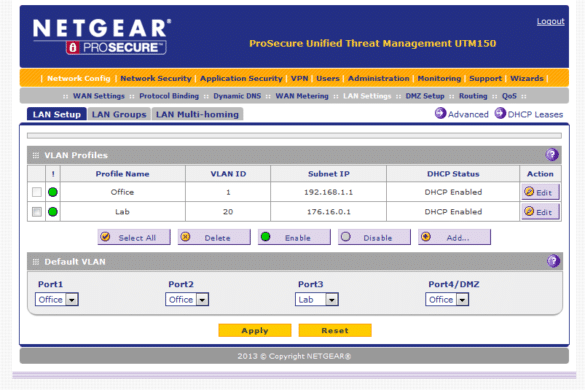This screenshot has width=585, height=390.
Task: Check the Office profile checkbox
Action: click(37, 192)
